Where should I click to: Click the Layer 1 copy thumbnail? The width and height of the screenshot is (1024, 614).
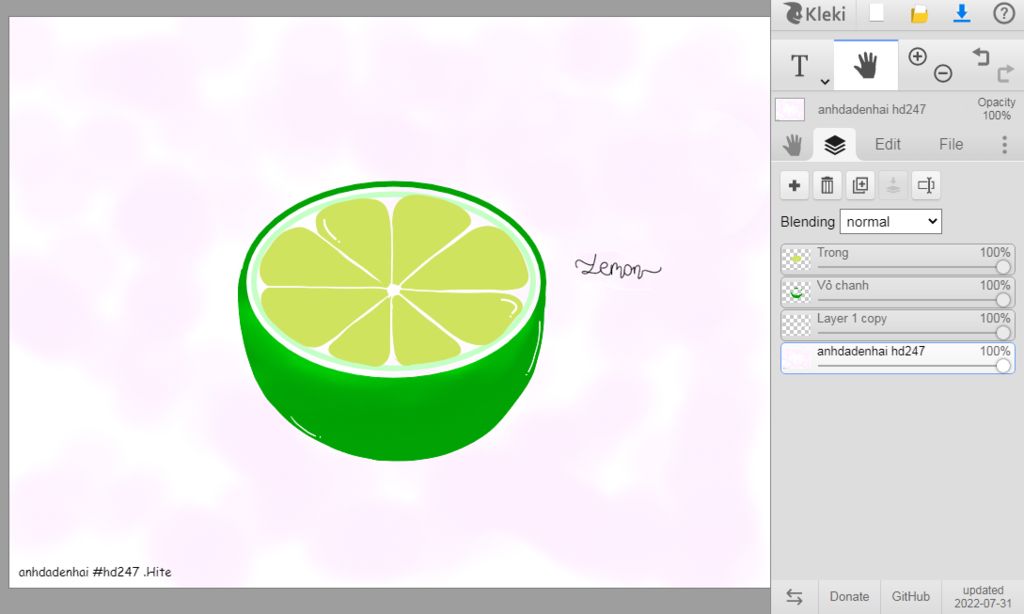tap(796, 325)
